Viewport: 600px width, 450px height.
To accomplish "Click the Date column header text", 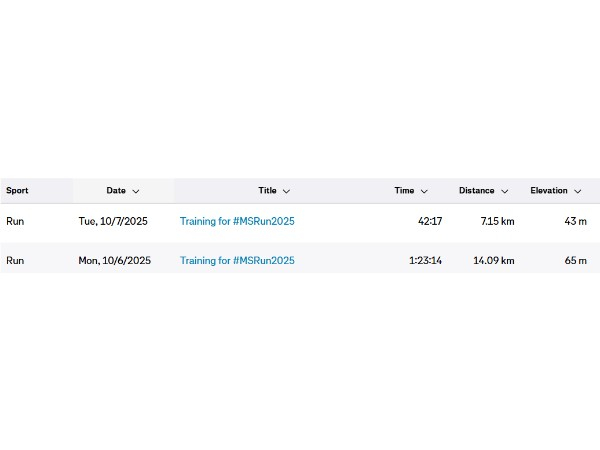I will 116,190.
